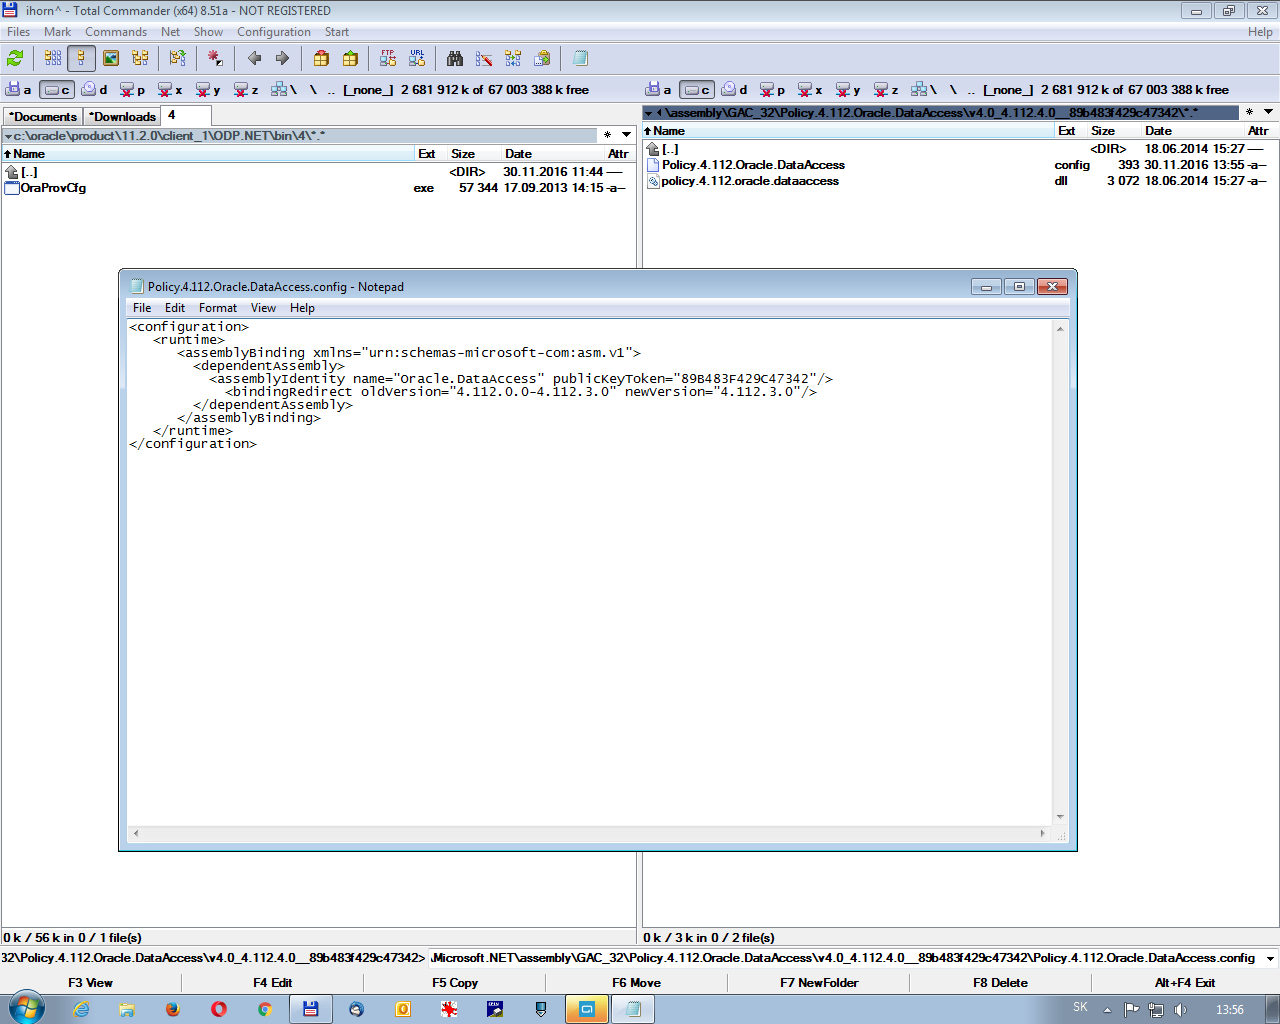
Task: Click the Synchronize directories icon
Action: coord(513,58)
